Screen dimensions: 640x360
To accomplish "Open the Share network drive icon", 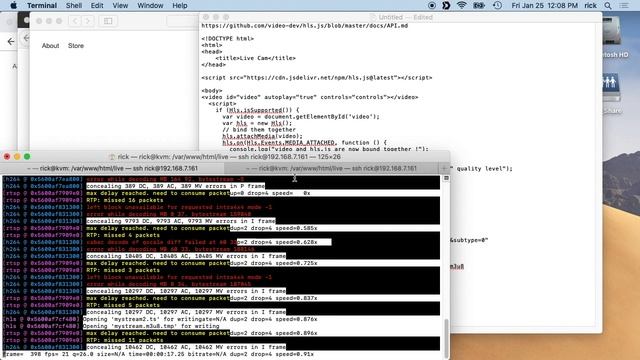I will tap(611, 94).
